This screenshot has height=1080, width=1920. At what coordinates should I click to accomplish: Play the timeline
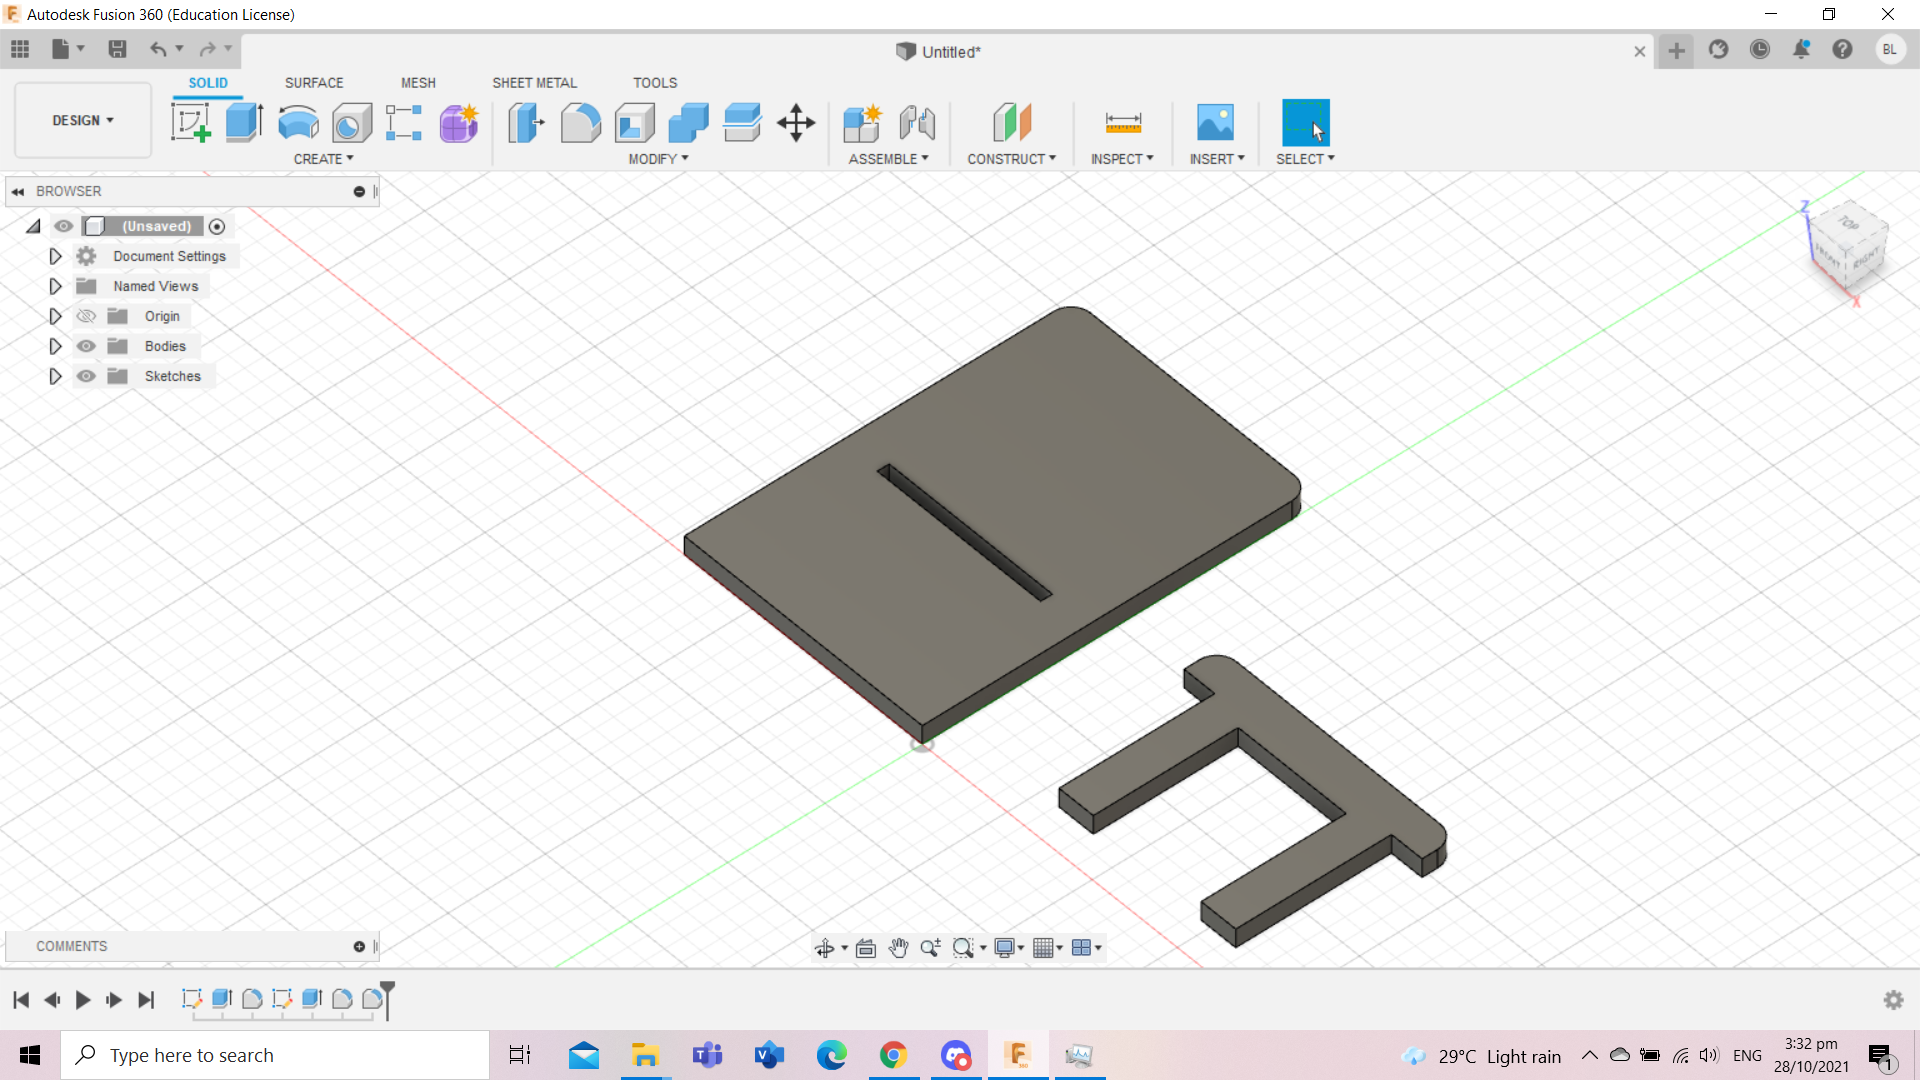[x=83, y=1000]
